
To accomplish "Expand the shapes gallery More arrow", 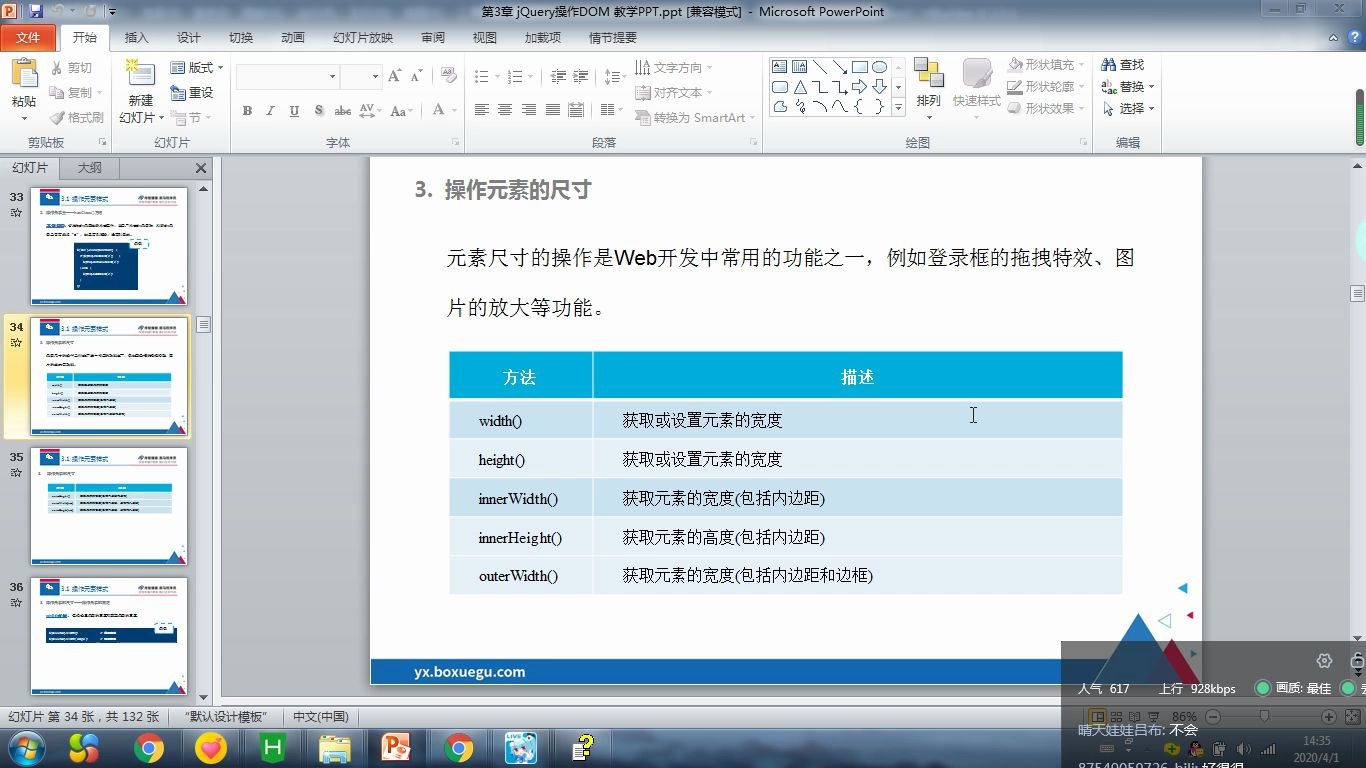I will tap(898, 107).
